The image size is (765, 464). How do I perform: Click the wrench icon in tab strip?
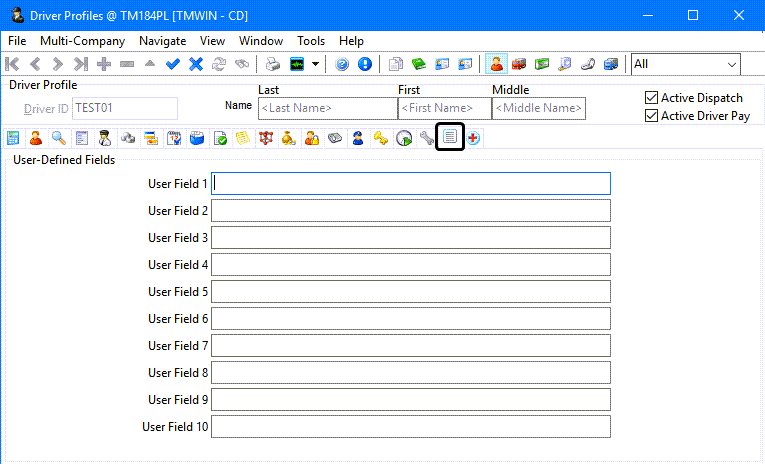(x=427, y=138)
